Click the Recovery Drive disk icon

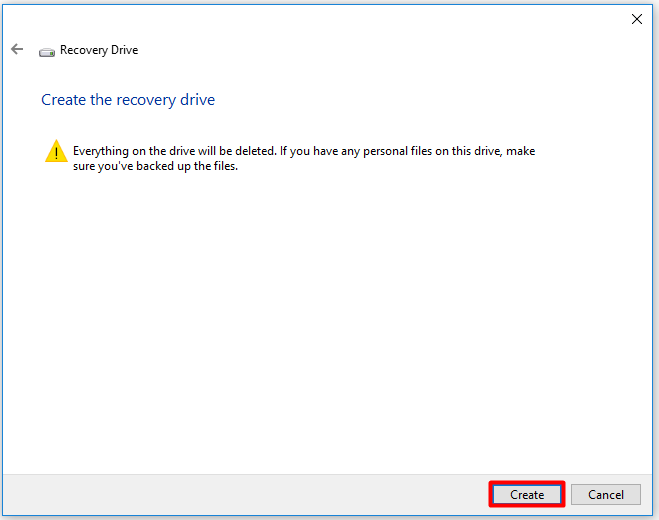click(x=47, y=52)
